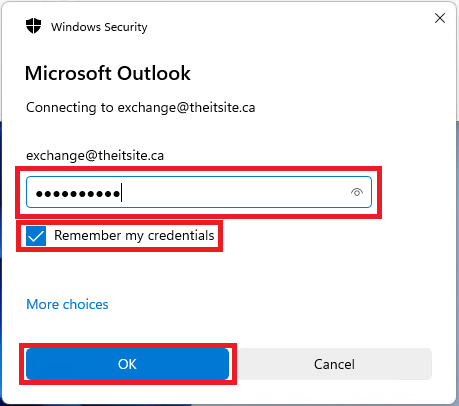Click the Remember my credentials label text

(134, 235)
